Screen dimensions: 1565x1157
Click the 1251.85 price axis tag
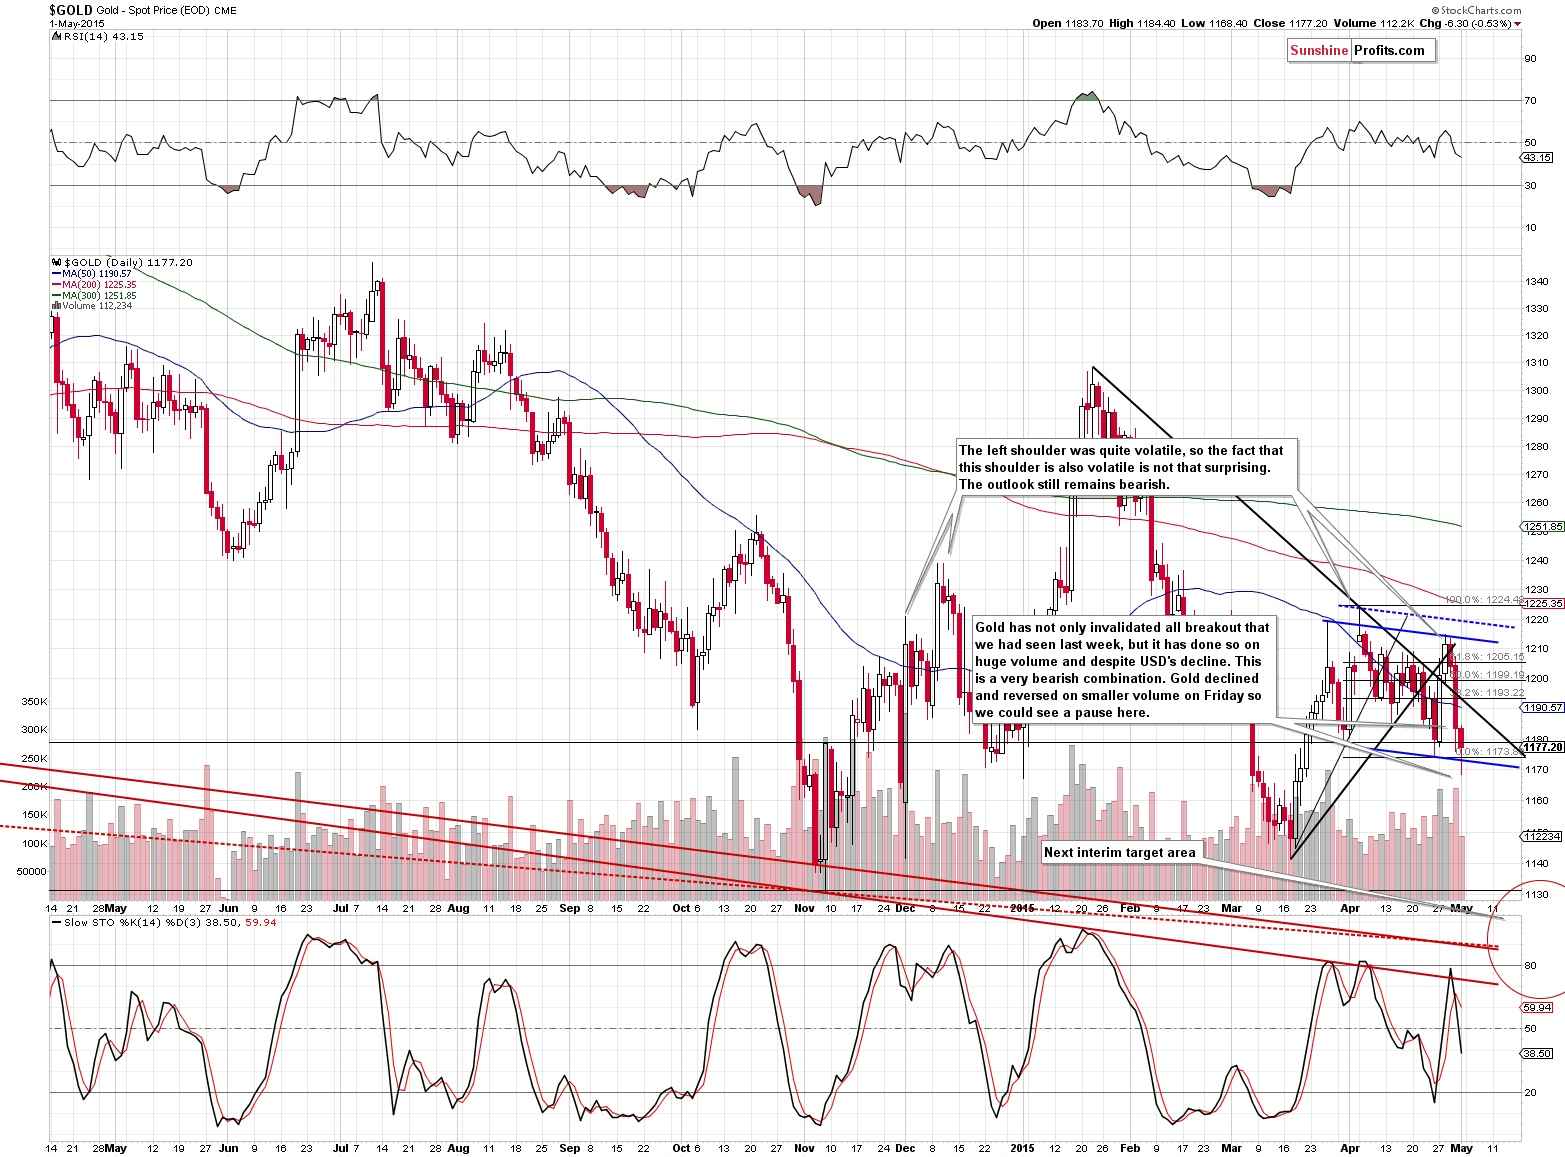point(1543,526)
